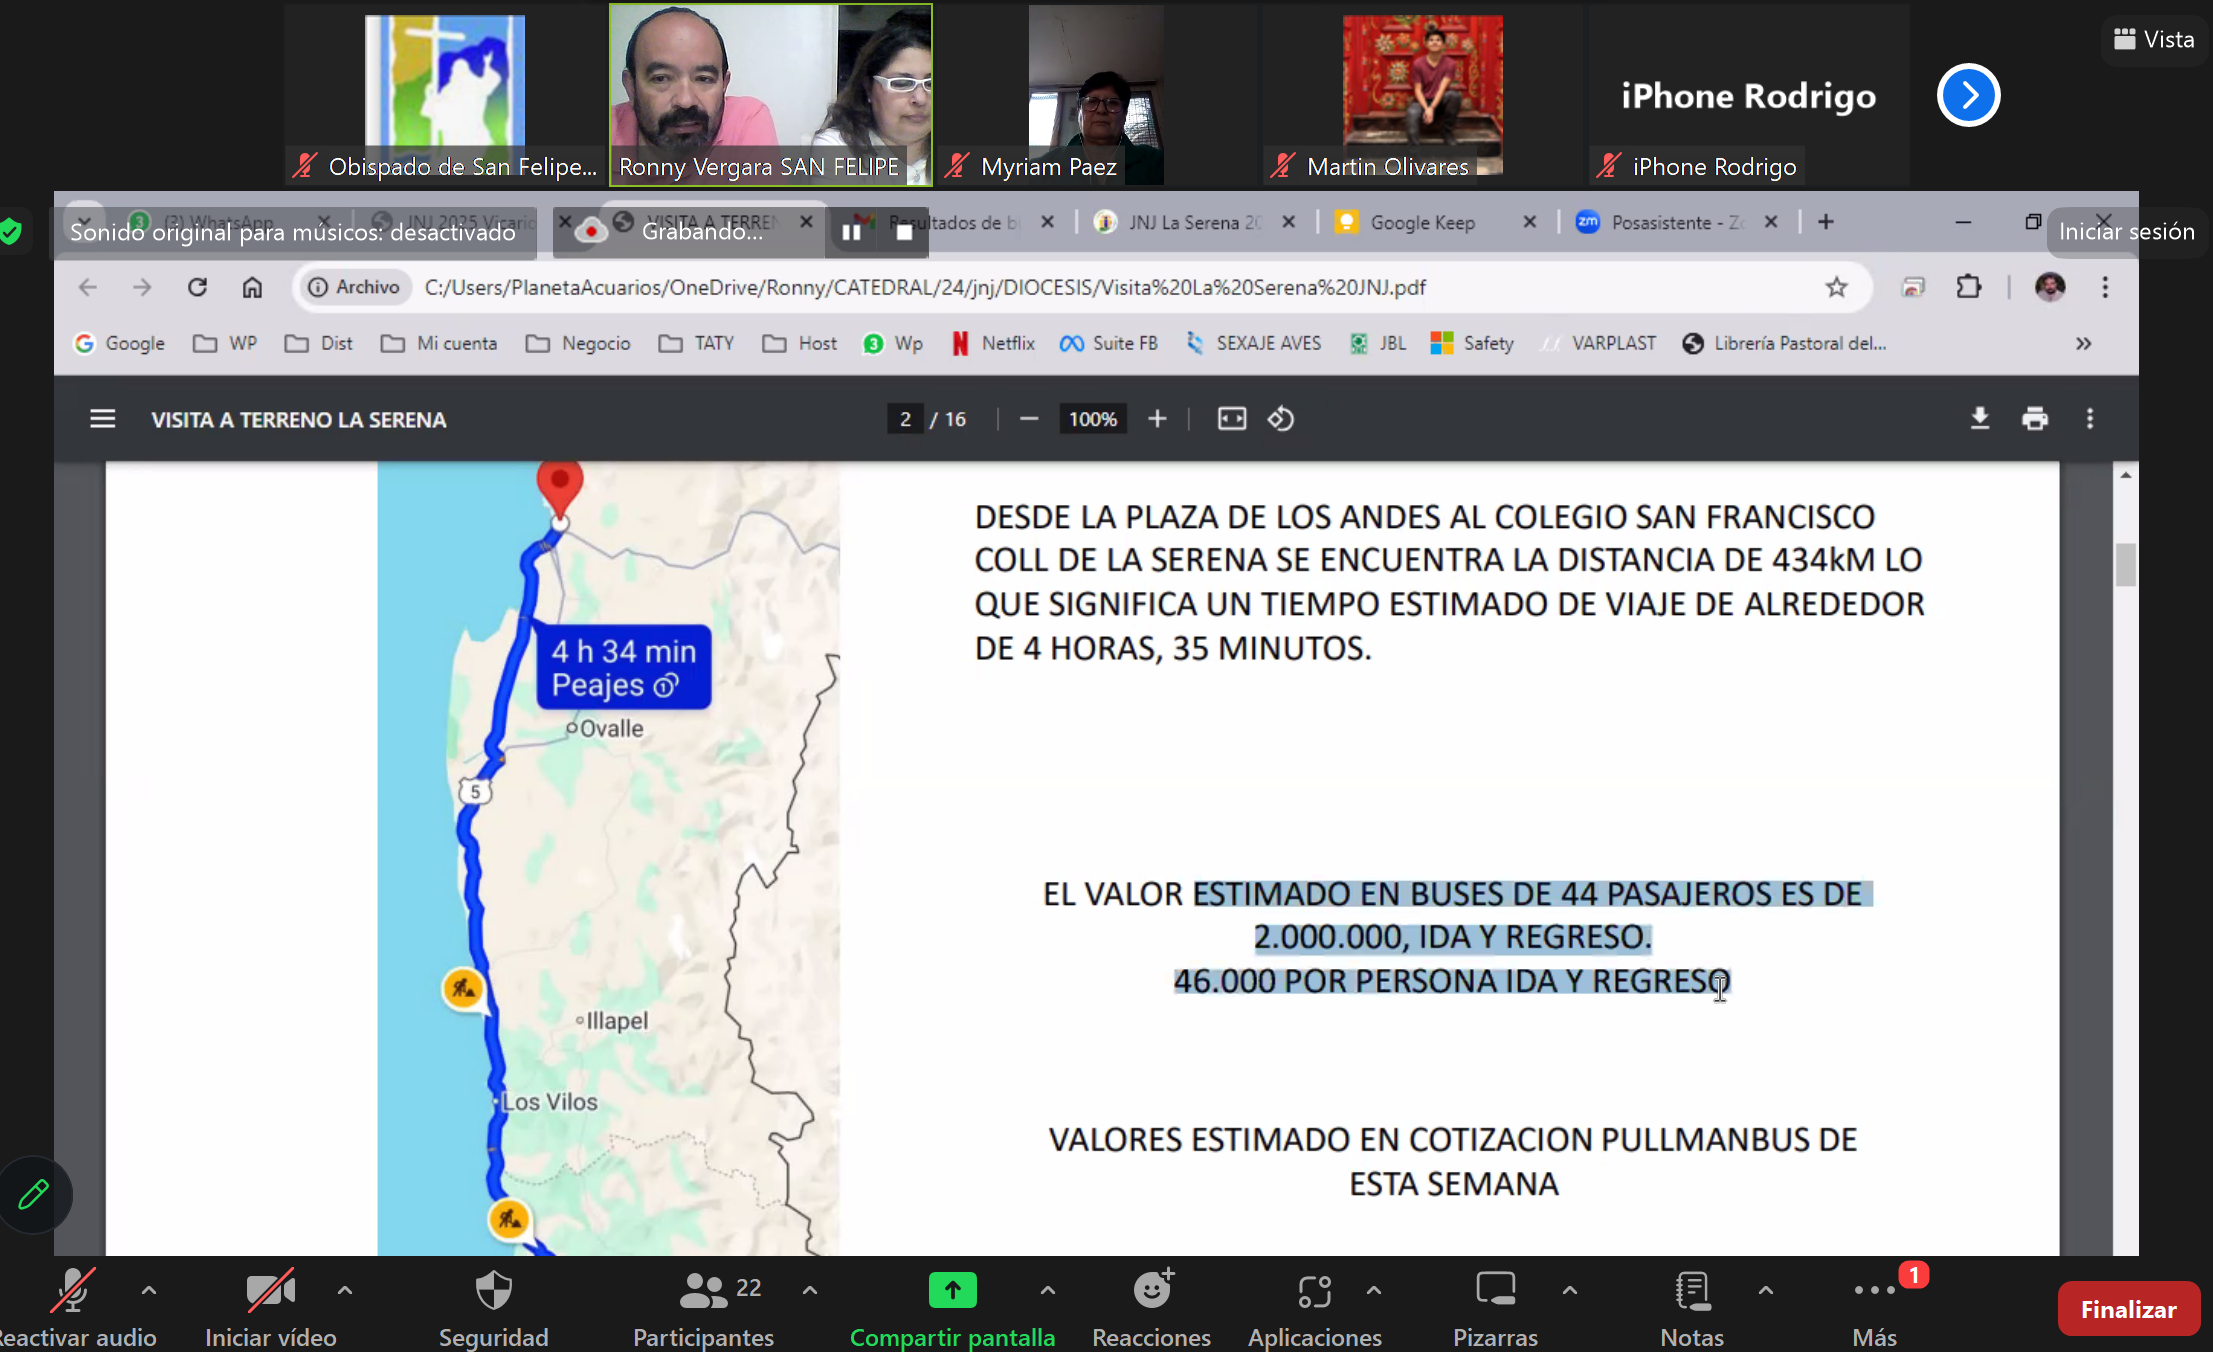Toggle the PDF sidebar menu
Viewport: 2213px width, 1352px height.
click(x=103, y=419)
